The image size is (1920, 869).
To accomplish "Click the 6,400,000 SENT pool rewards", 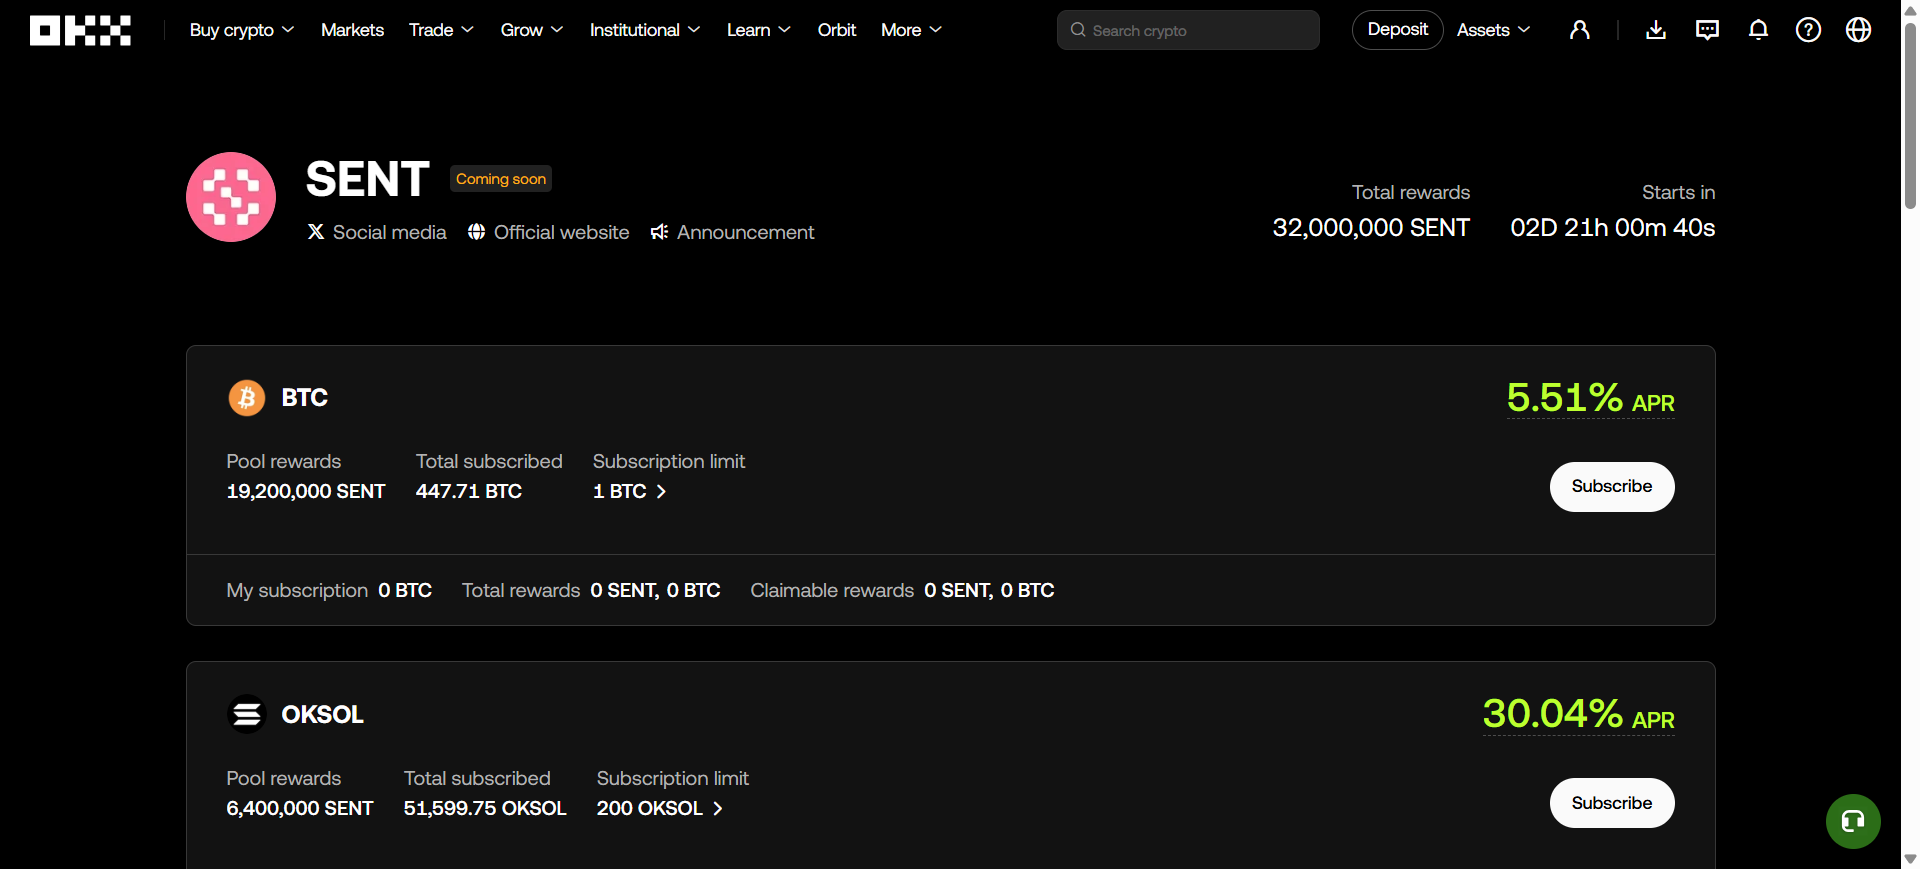I will pyautogui.click(x=300, y=808).
